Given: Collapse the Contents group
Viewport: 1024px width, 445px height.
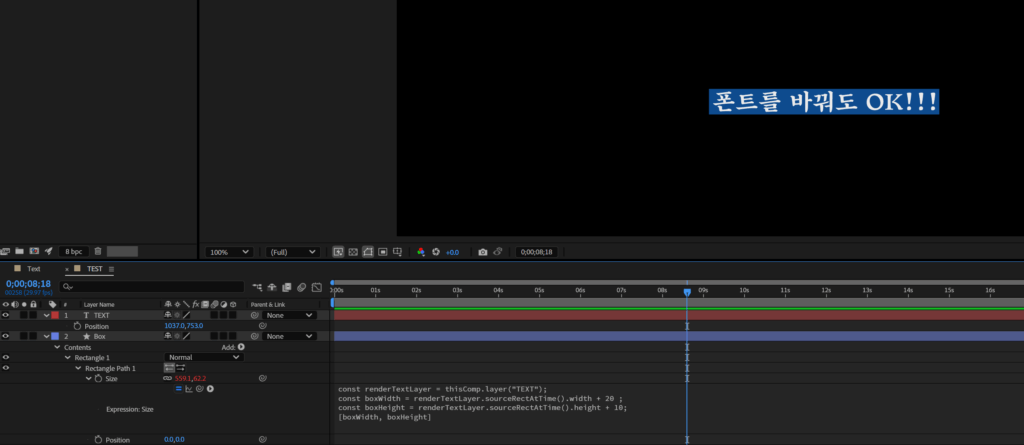Looking at the screenshot, I should pos(57,347).
